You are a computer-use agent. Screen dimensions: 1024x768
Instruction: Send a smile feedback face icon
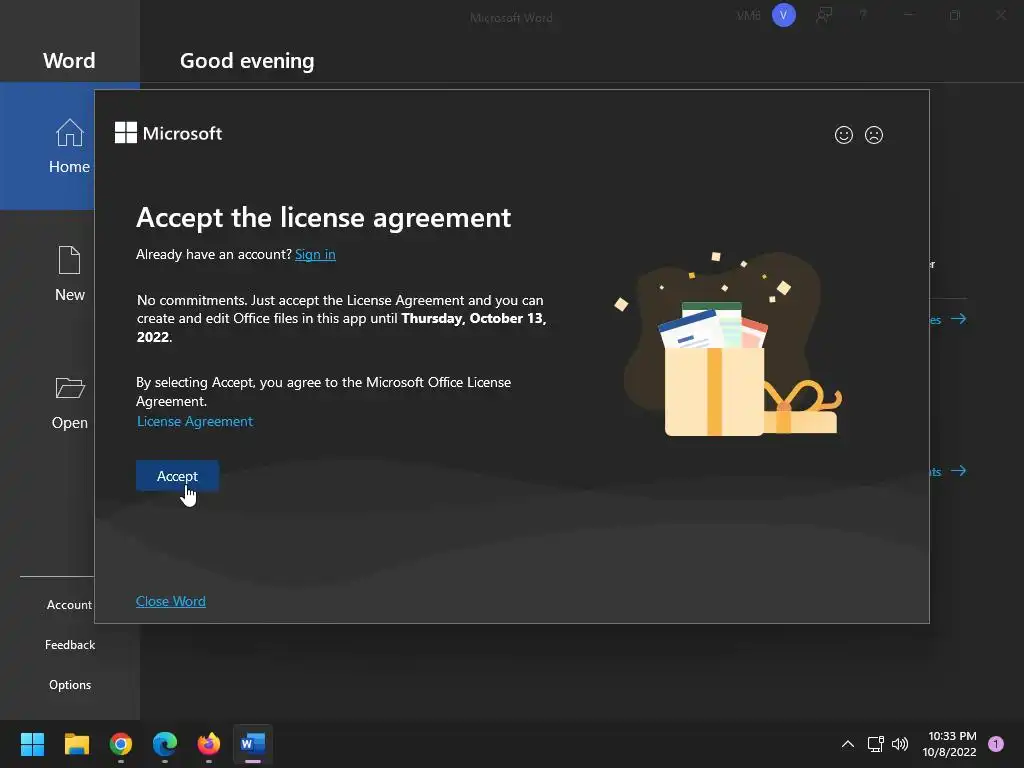point(844,135)
